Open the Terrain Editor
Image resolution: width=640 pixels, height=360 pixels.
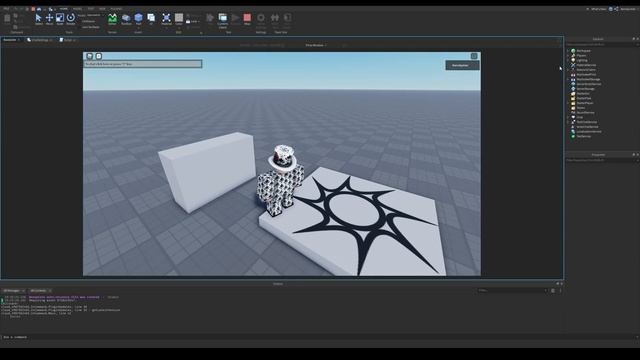[x=112, y=19]
